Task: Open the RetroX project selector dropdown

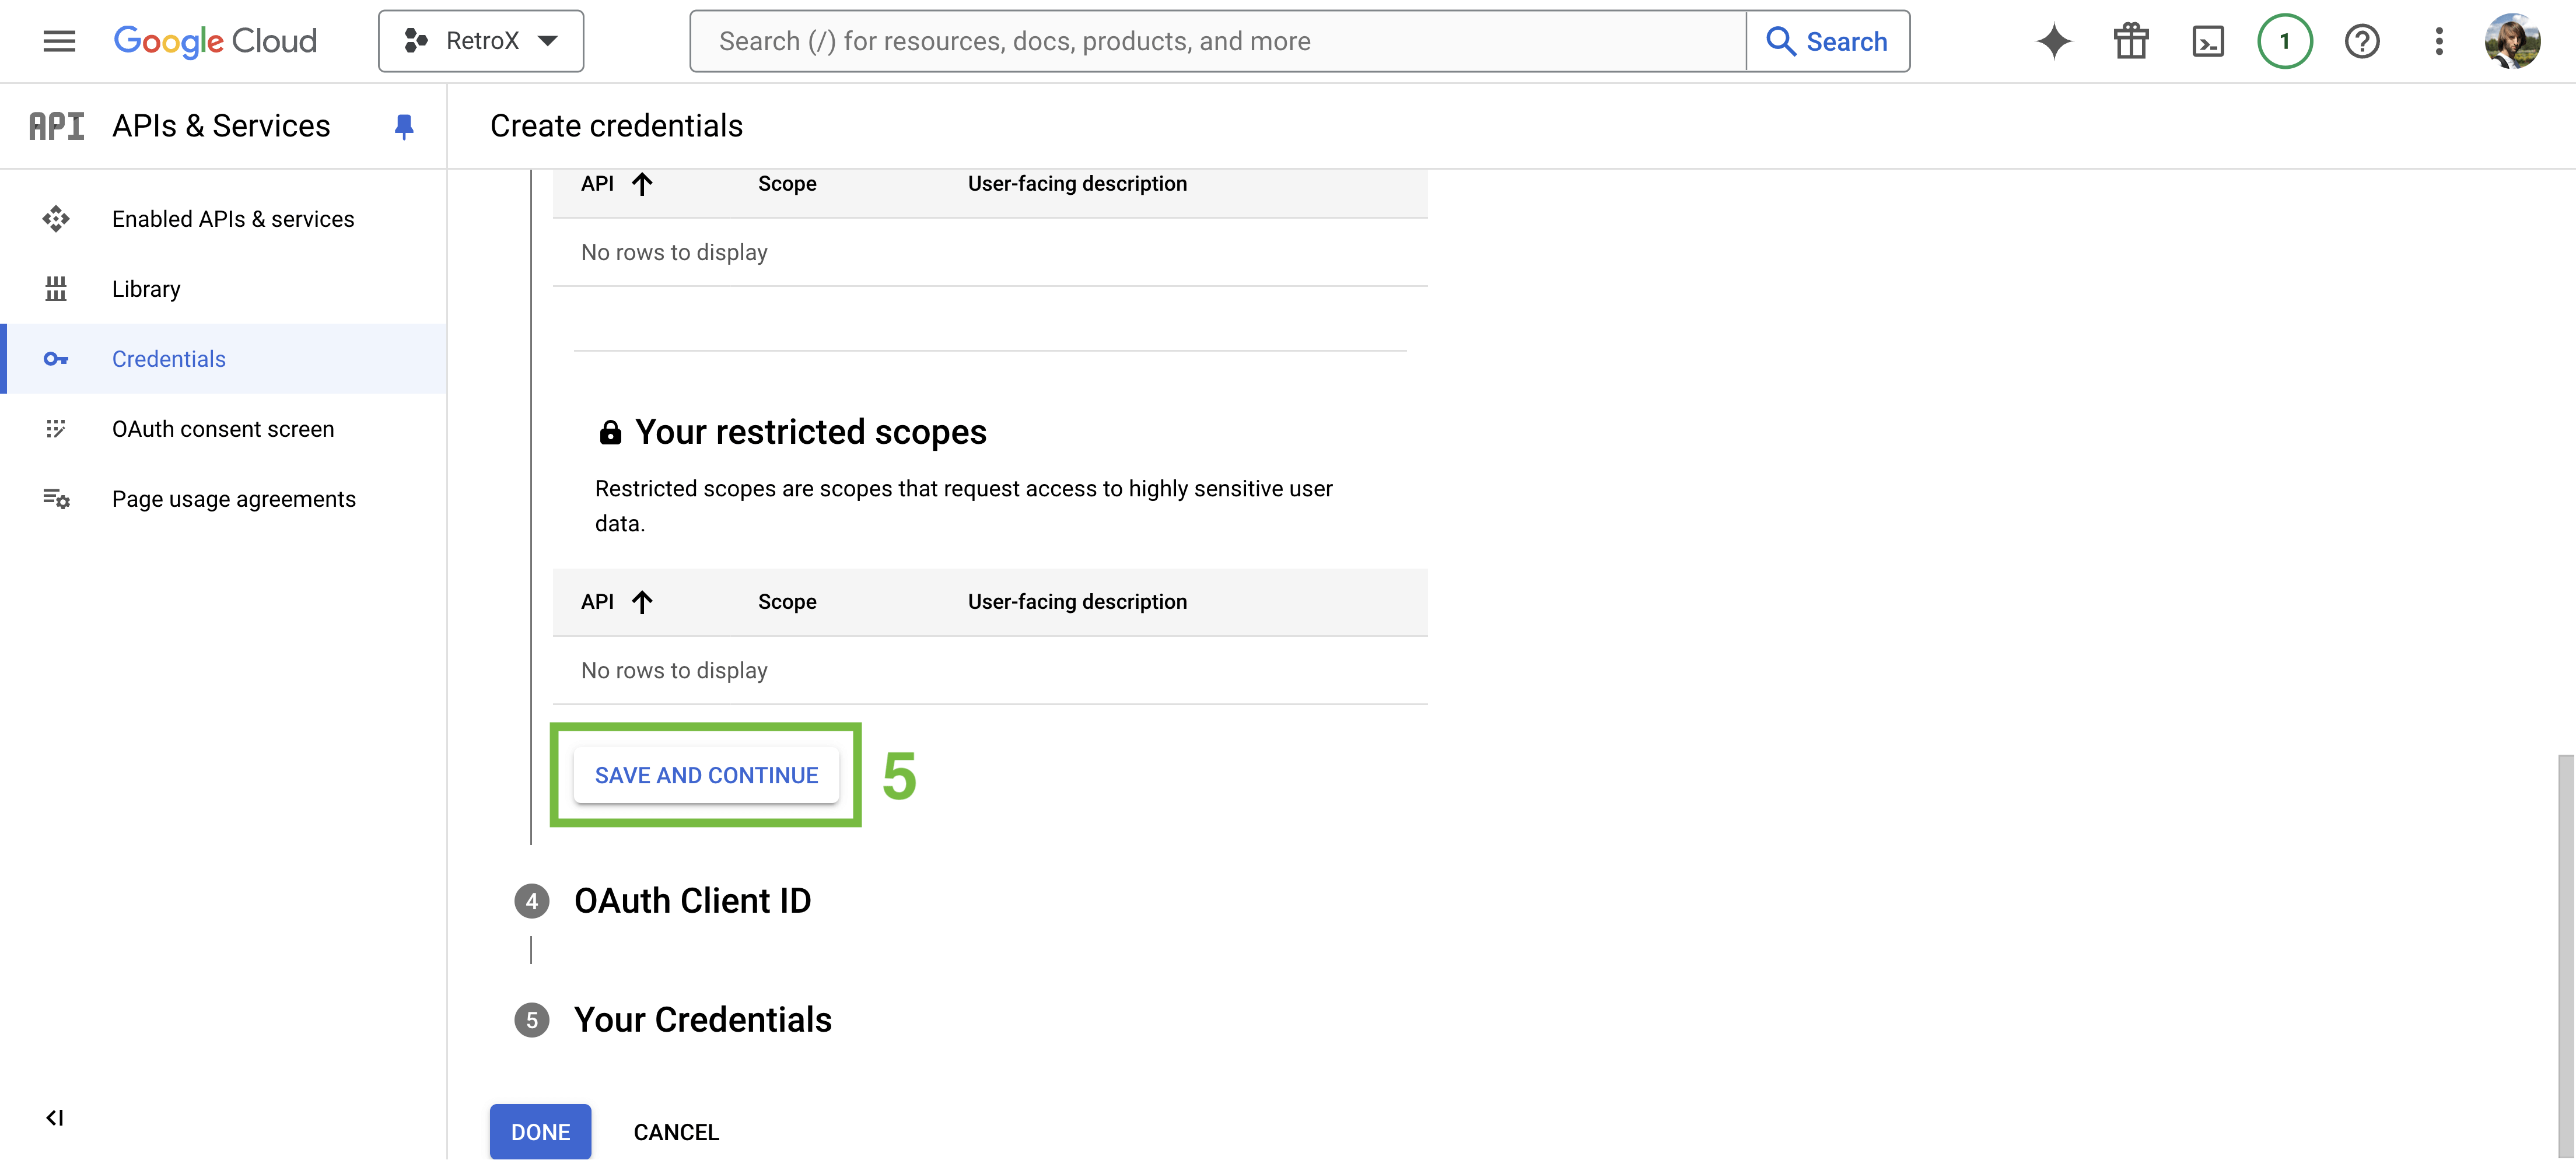Action: coord(481,41)
